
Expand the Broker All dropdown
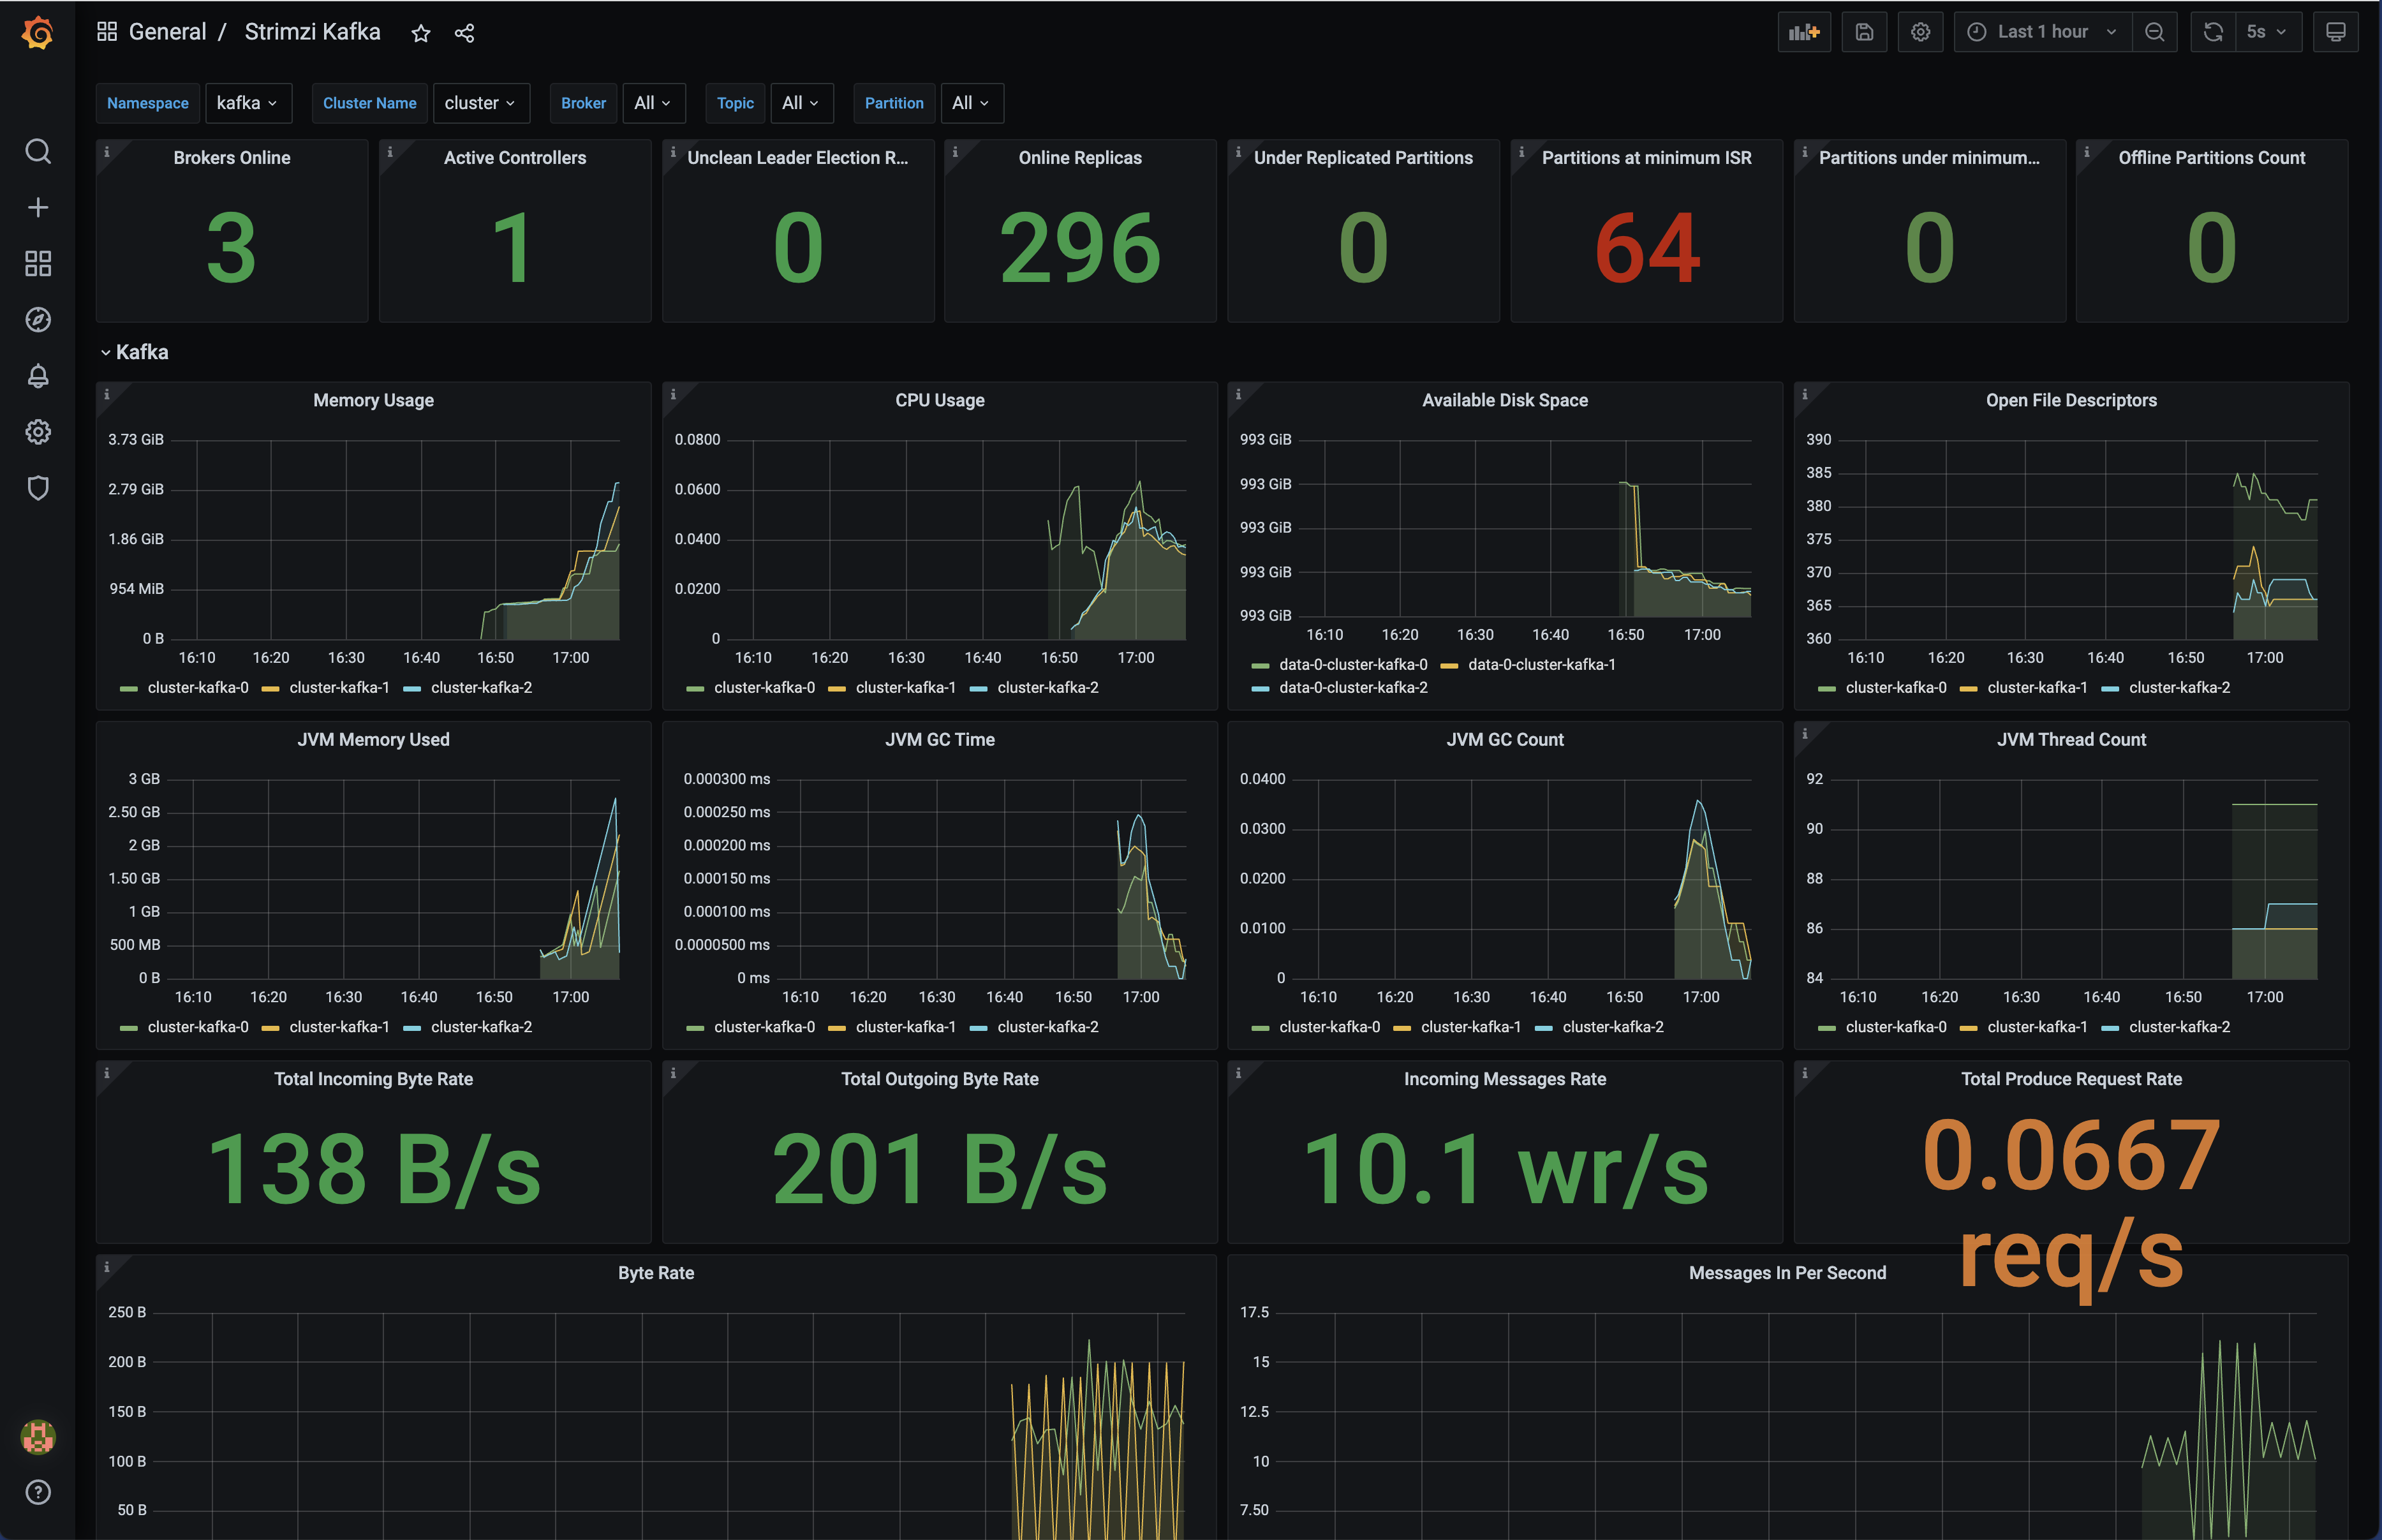coord(653,103)
